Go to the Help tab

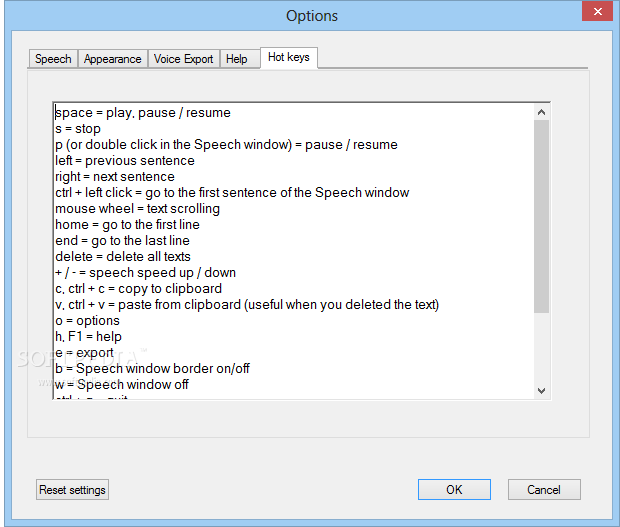pyautogui.click(x=236, y=59)
